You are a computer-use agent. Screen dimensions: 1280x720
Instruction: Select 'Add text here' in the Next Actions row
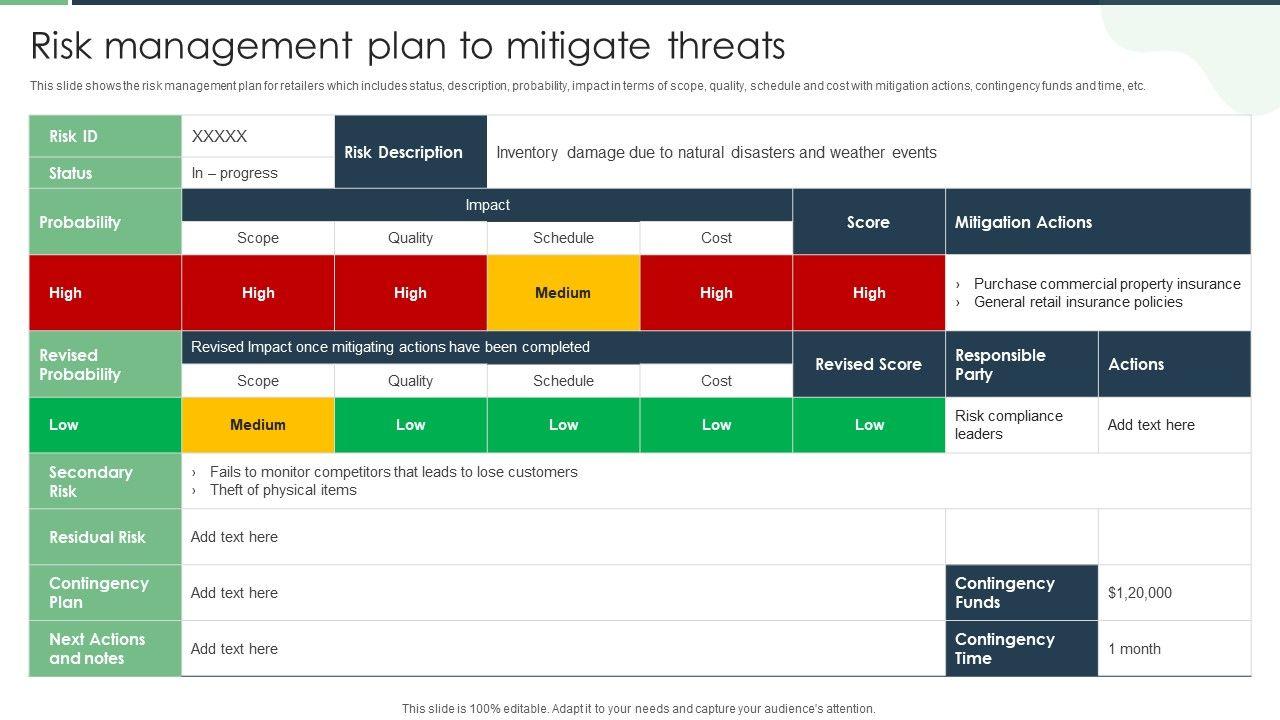234,649
